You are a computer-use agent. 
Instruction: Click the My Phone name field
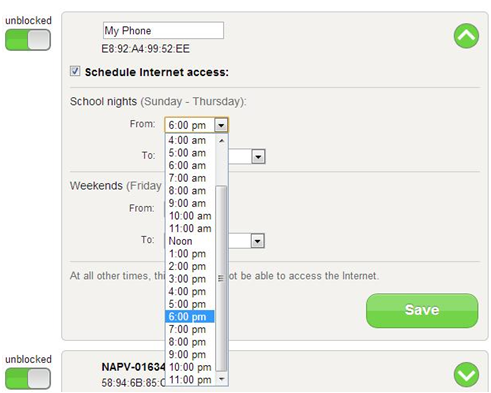[x=163, y=31]
